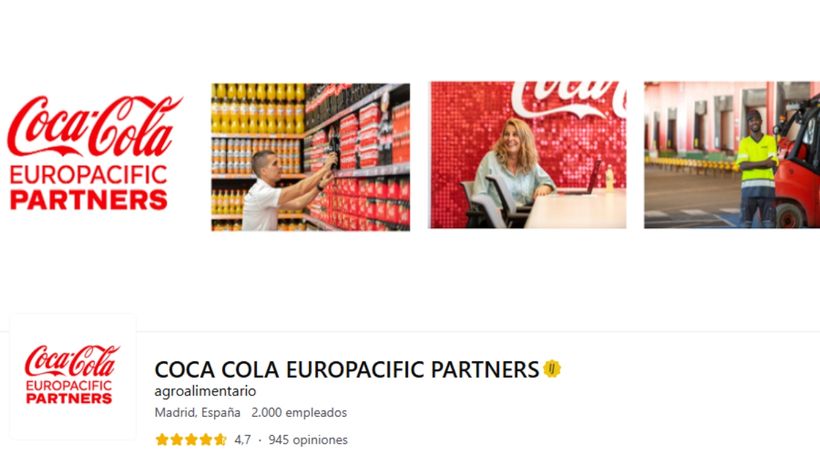Viewport: 820px width, 461px height.
Task: Open photo of worker beside red forklift
Action: (x=732, y=155)
